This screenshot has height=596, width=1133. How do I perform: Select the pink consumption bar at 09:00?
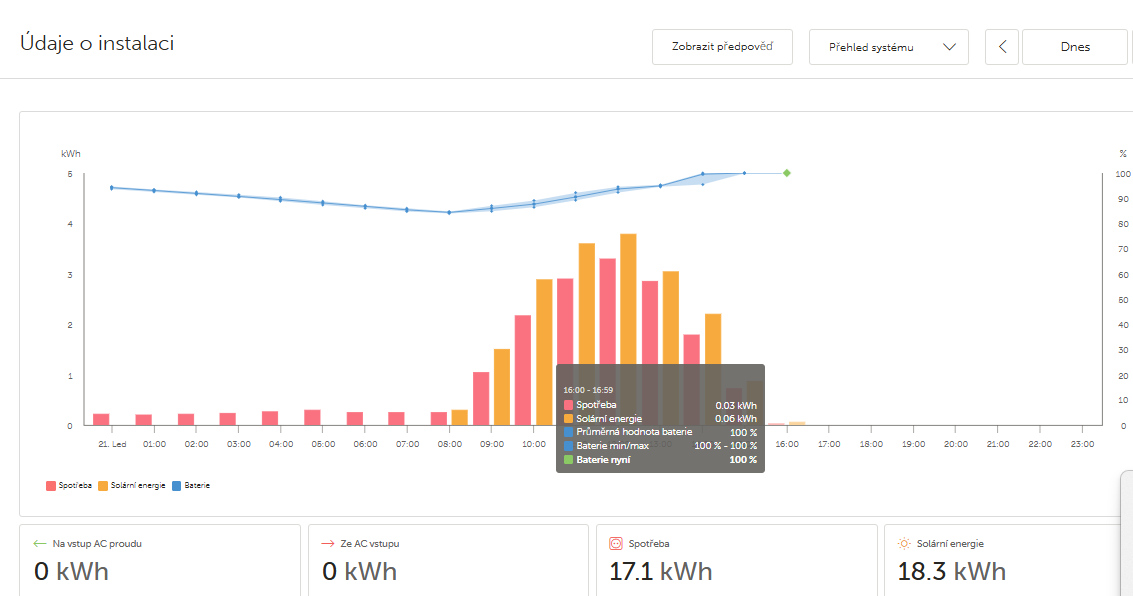tap(481, 398)
